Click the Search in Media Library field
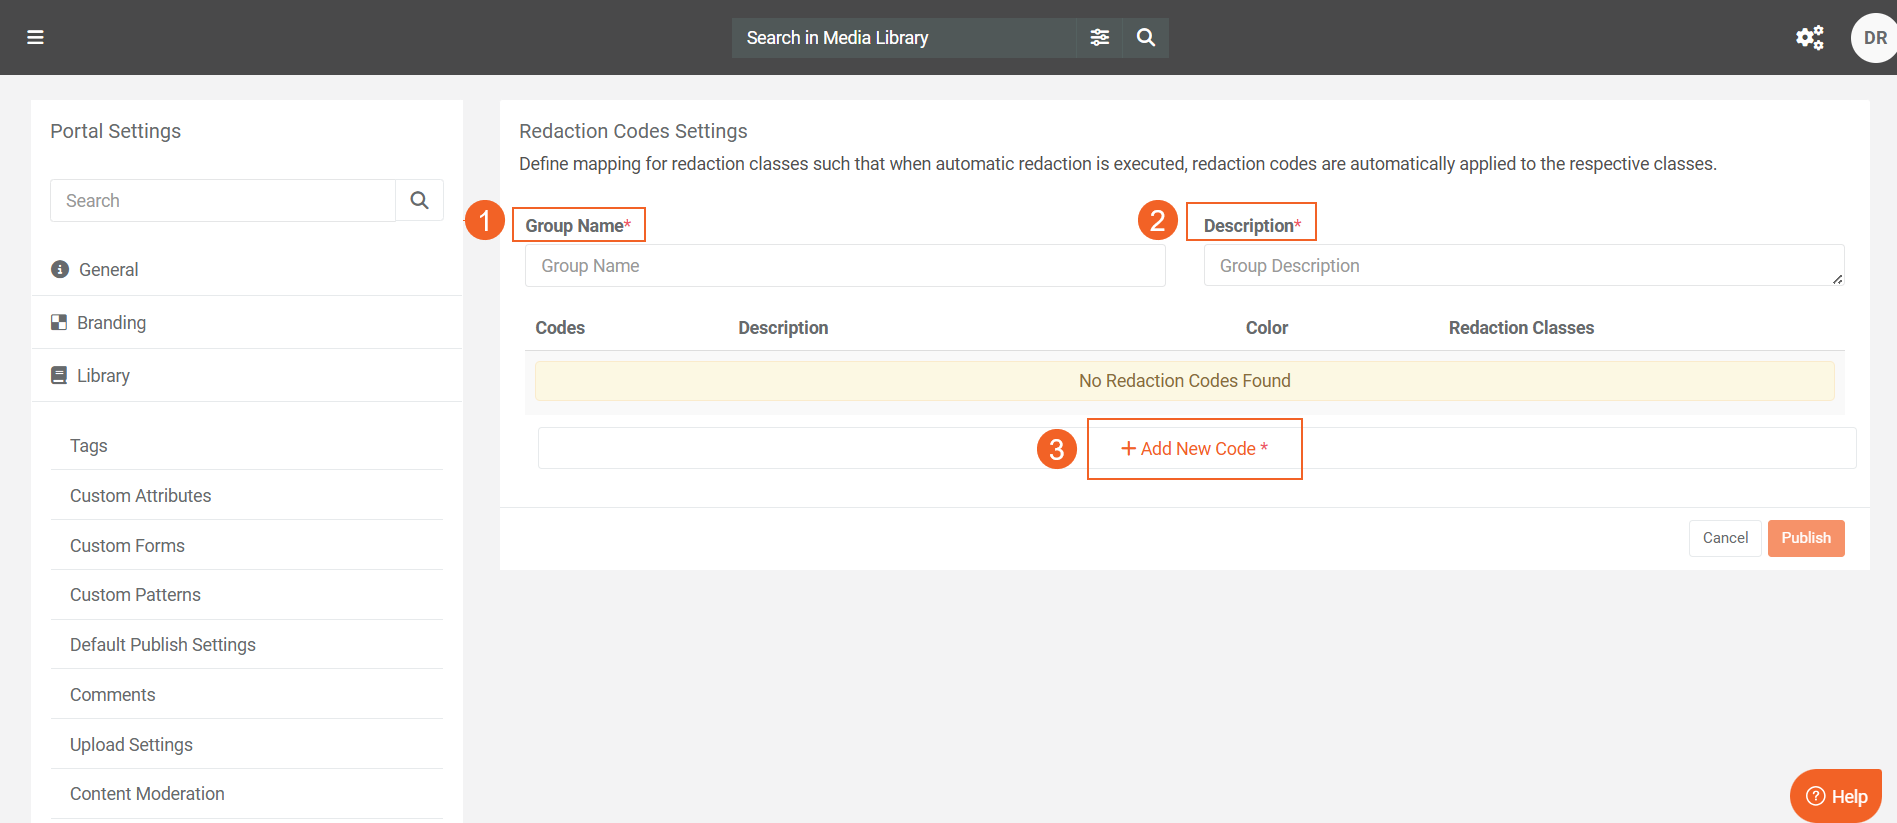Screen dimensions: 1897x823 tap(905, 38)
